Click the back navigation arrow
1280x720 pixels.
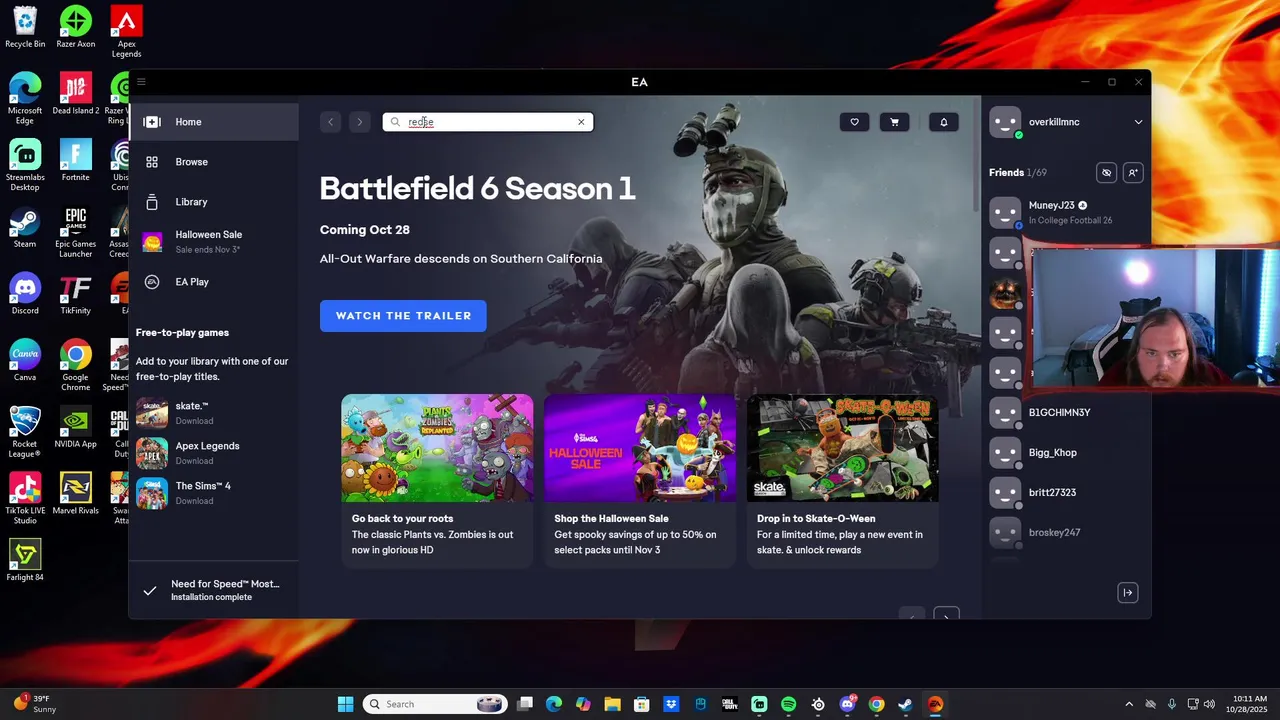click(330, 122)
